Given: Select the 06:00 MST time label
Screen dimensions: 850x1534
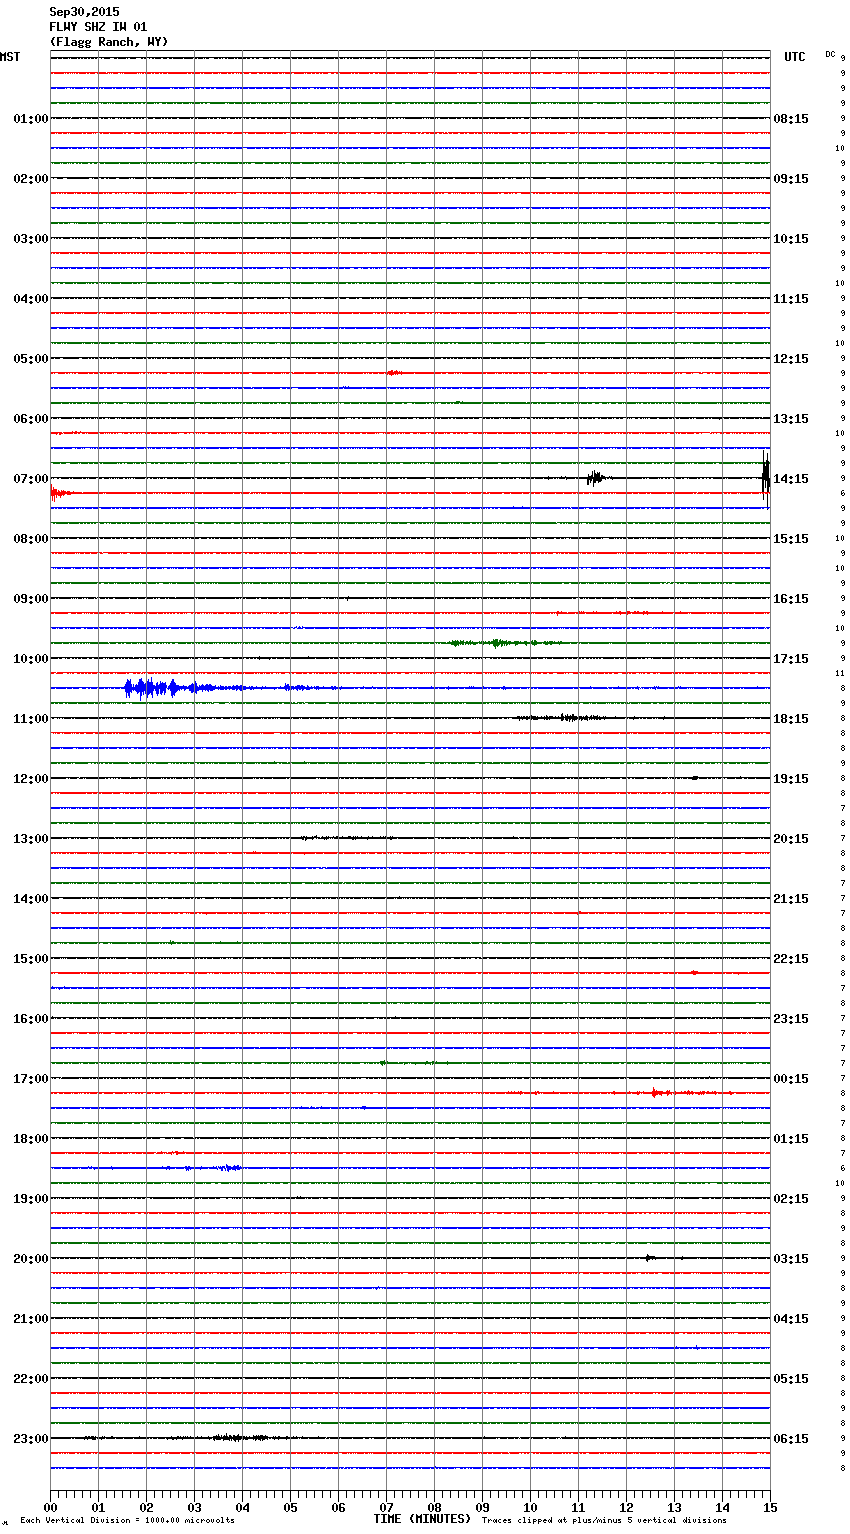Looking at the screenshot, I should click(x=31, y=419).
